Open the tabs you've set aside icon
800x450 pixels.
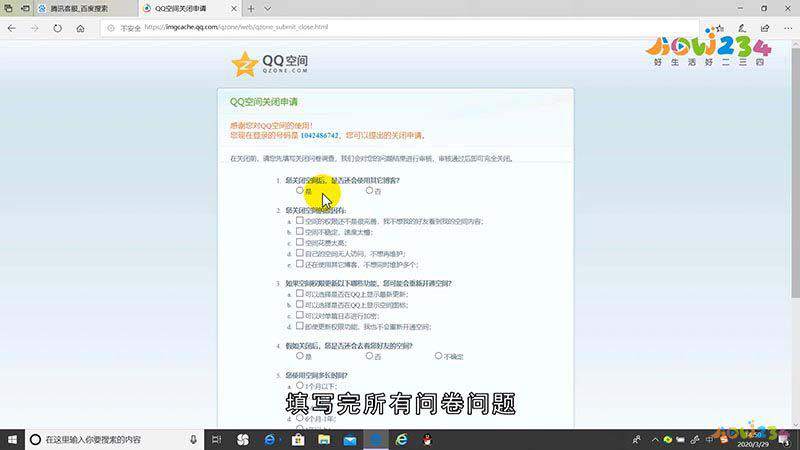[x=9, y=9]
